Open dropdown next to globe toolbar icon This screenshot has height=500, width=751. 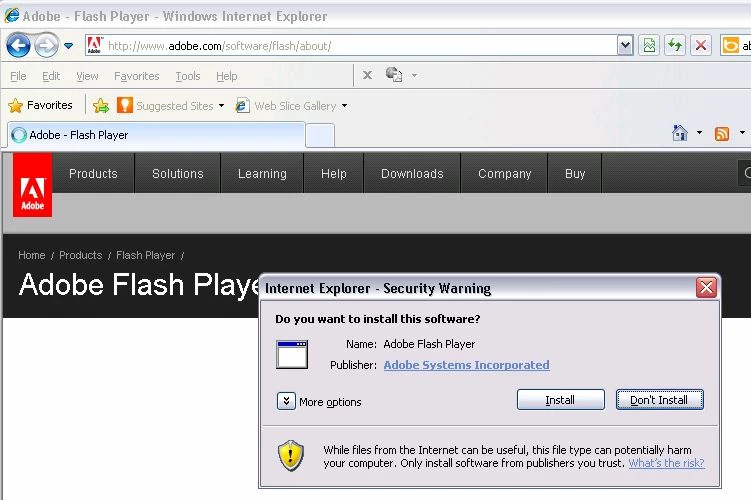pyautogui.click(x=414, y=75)
